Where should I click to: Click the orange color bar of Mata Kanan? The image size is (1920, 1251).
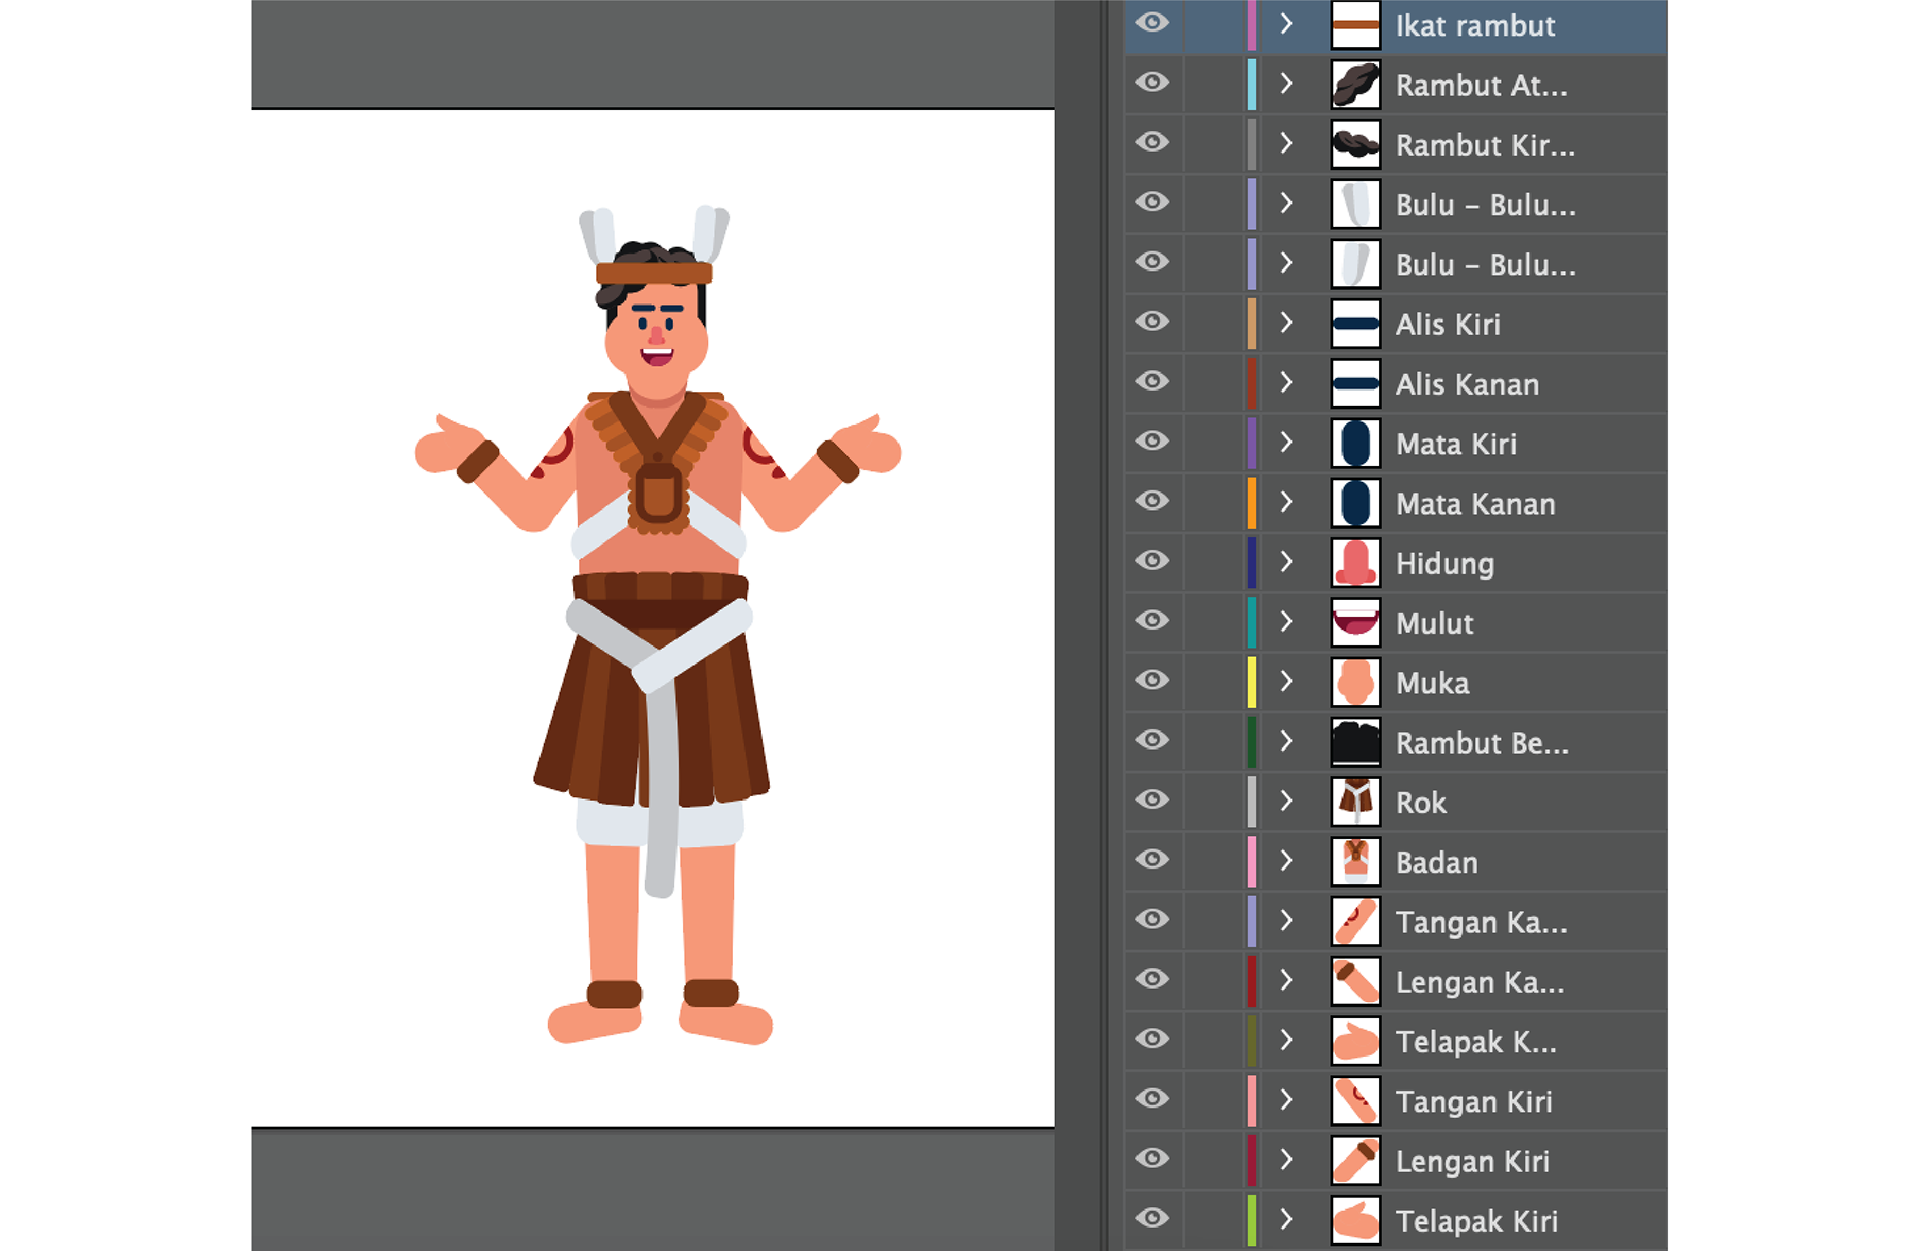(x=1251, y=503)
